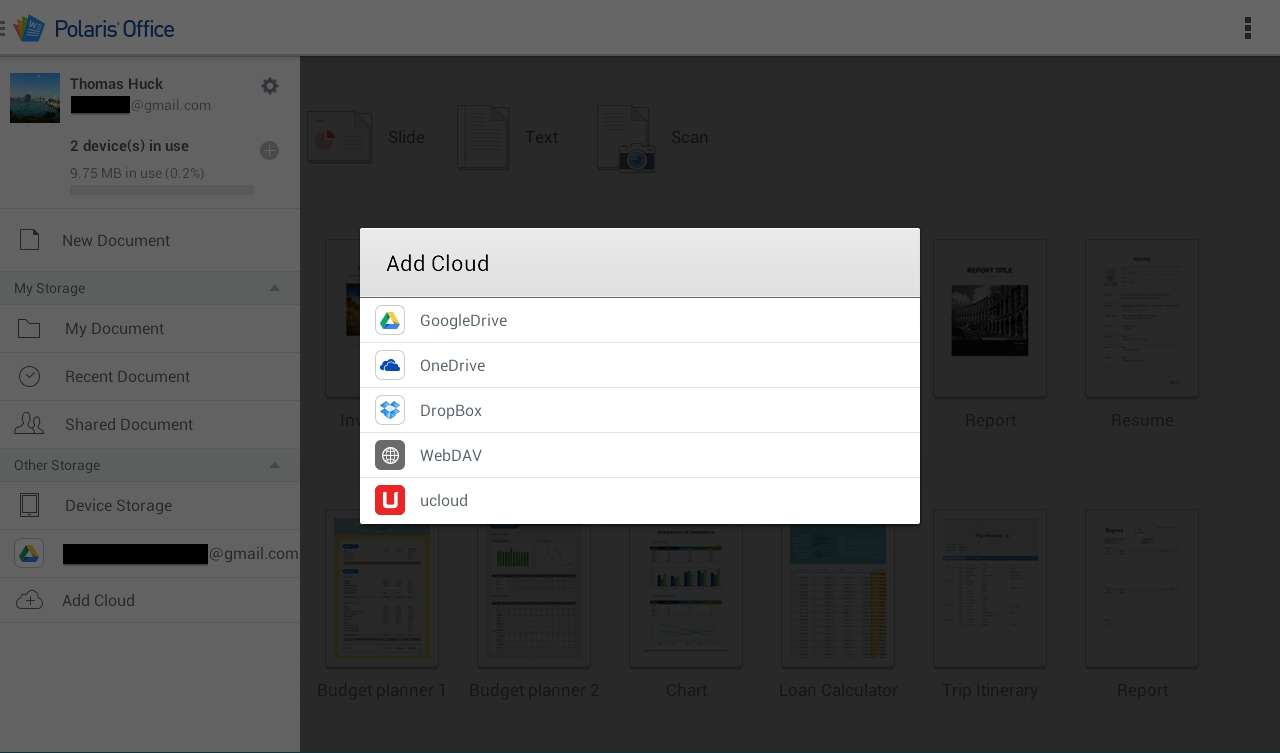Screen dimensions: 1280x753
Task: Click the Add Cloud cloud-plus icon
Action: [x=30, y=601]
